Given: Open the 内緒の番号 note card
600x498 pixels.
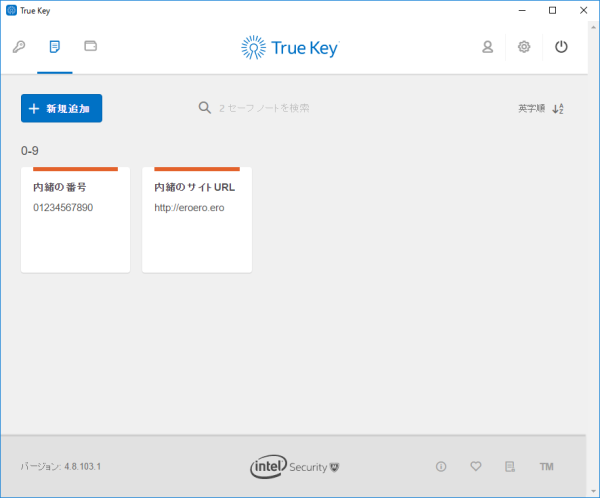Looking at the screenshot, I should 75,220.
